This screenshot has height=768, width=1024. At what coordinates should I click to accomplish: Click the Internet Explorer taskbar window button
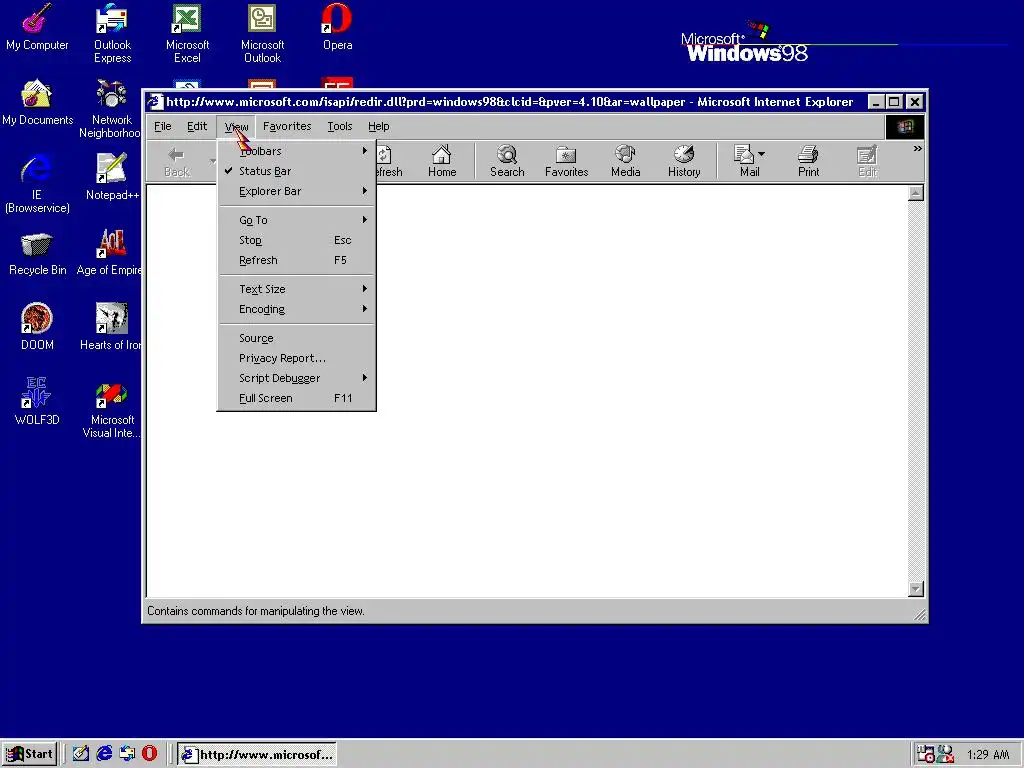[257, 754]
